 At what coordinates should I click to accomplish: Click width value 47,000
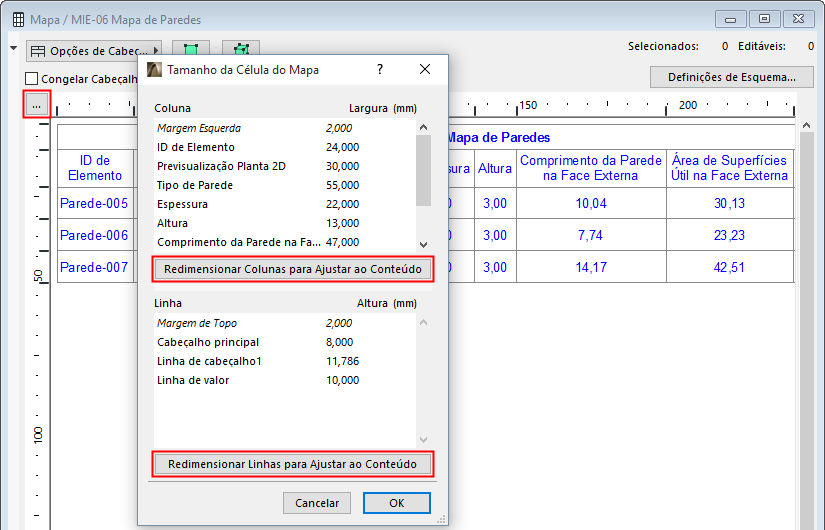pyautogui.click(x=343, y=242)
